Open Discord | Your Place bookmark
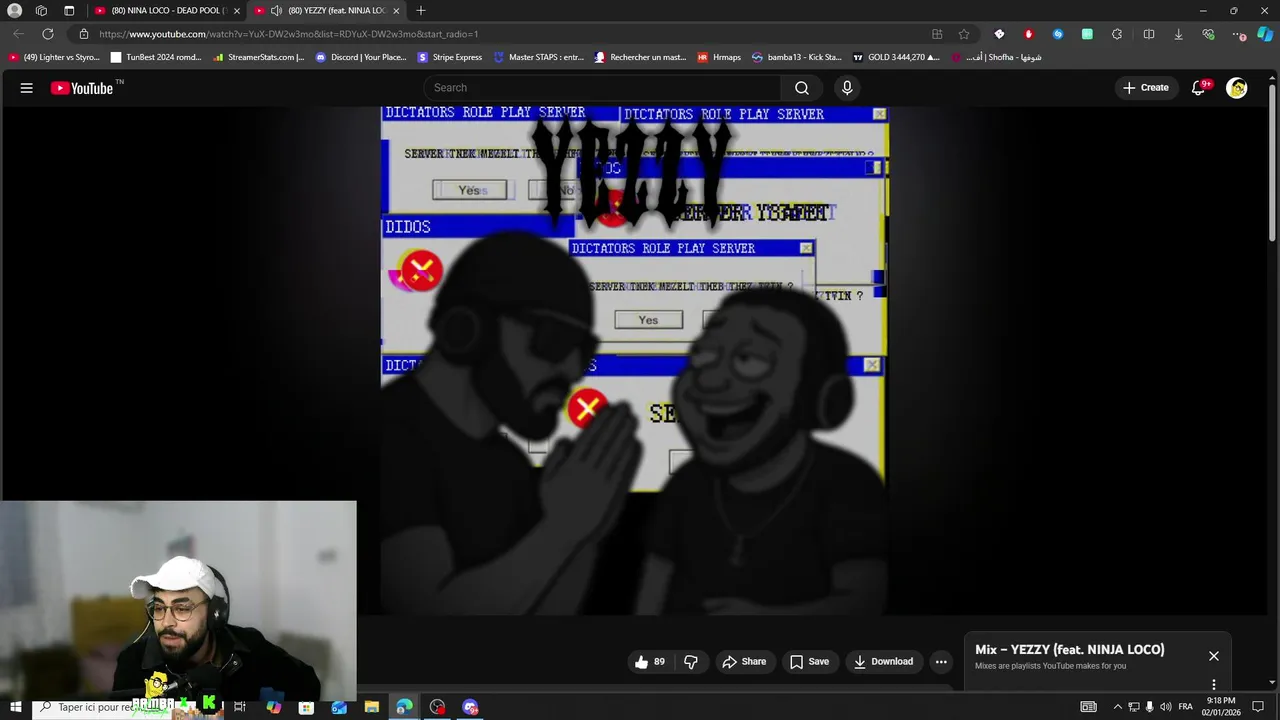Screen dimensions: 1280x720 click(x=361, y=57)
